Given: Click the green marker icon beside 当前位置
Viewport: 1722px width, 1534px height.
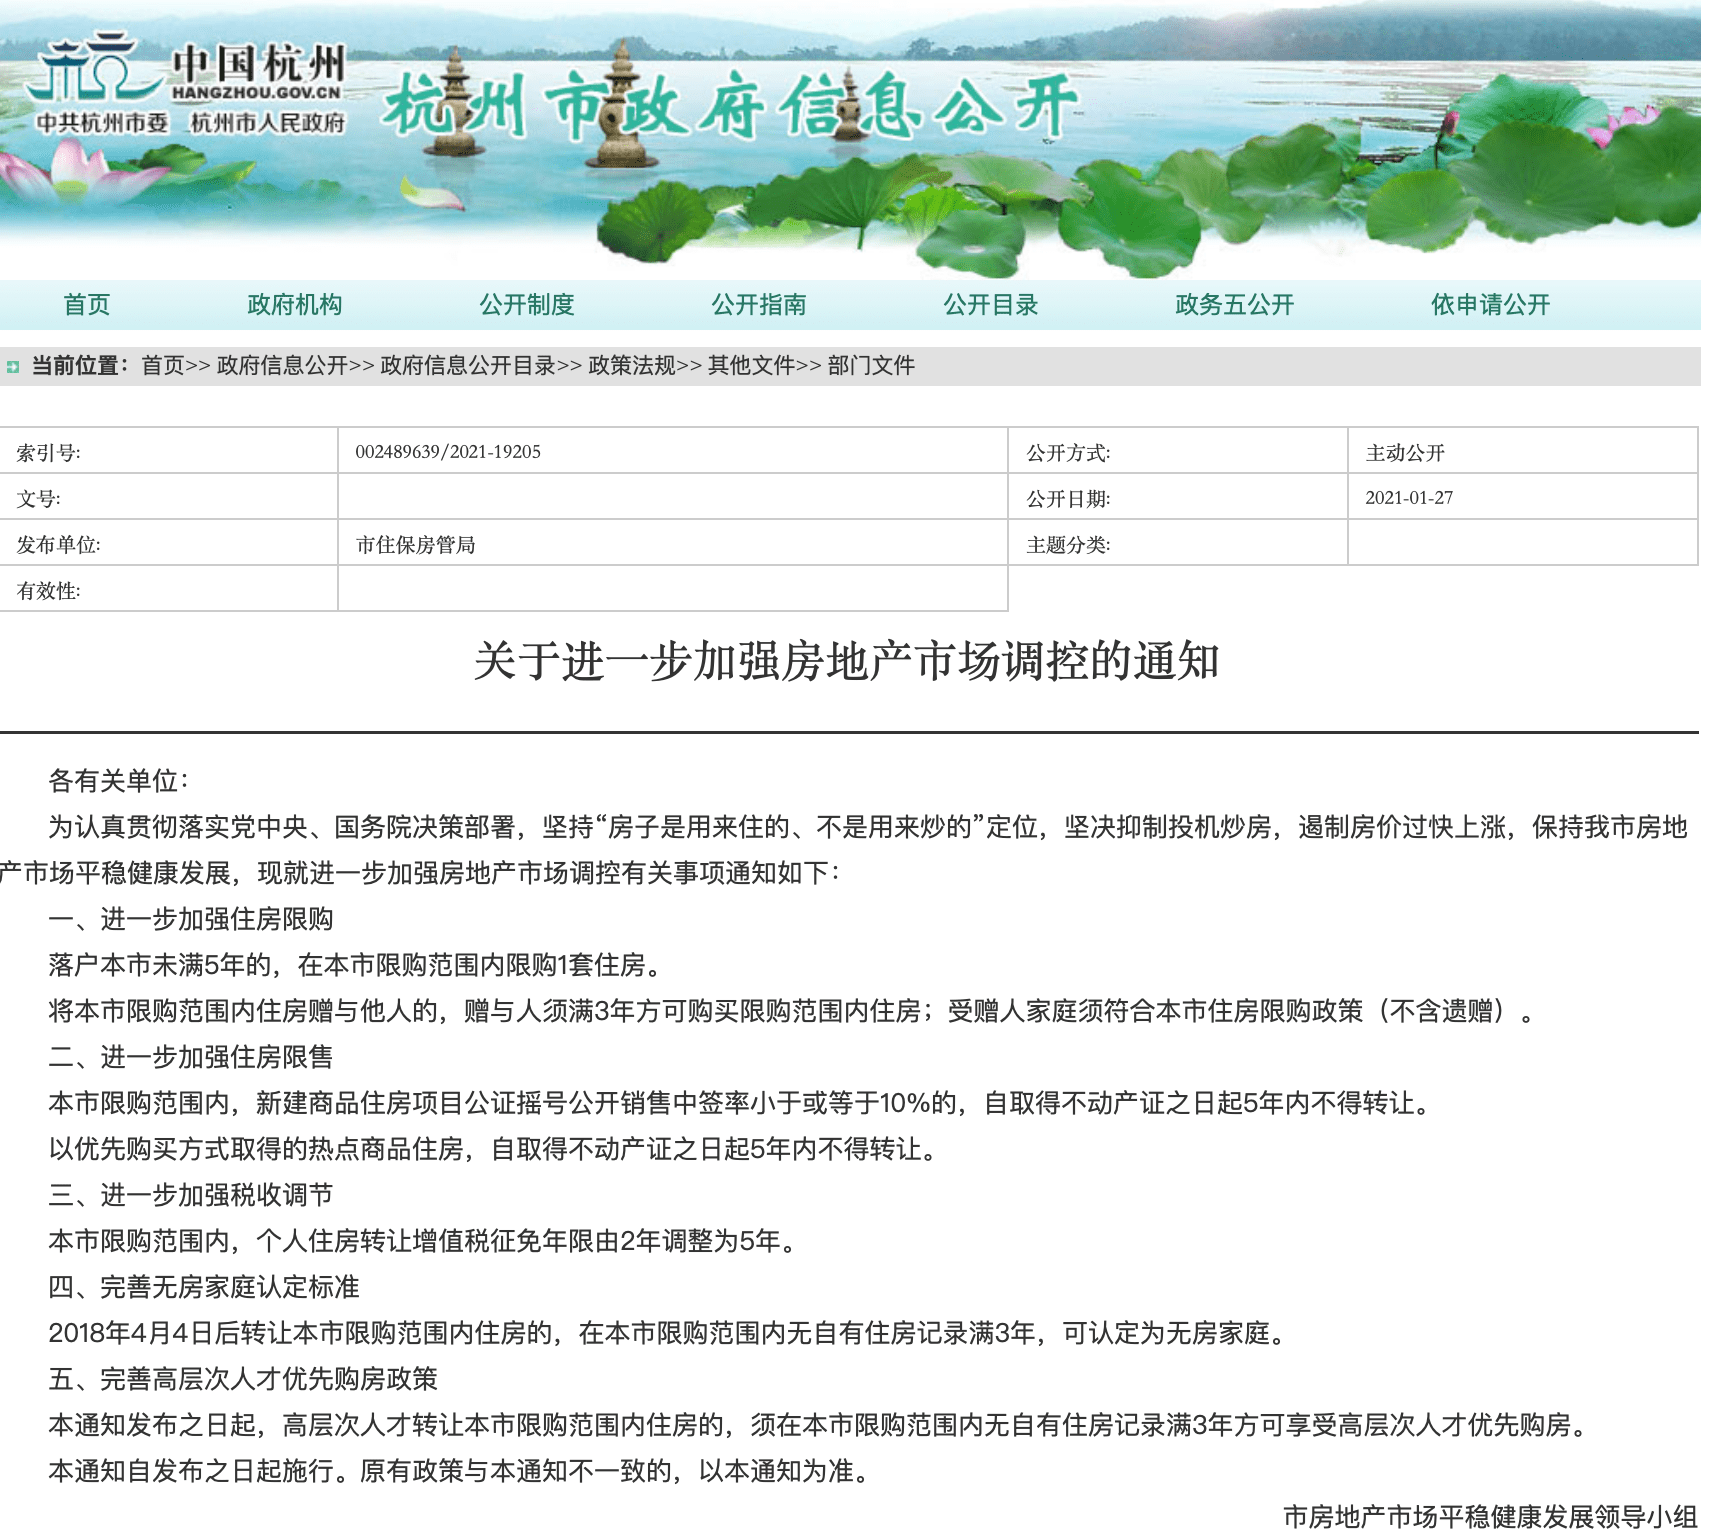Looking at the screenshot, I should click(12, 365).
